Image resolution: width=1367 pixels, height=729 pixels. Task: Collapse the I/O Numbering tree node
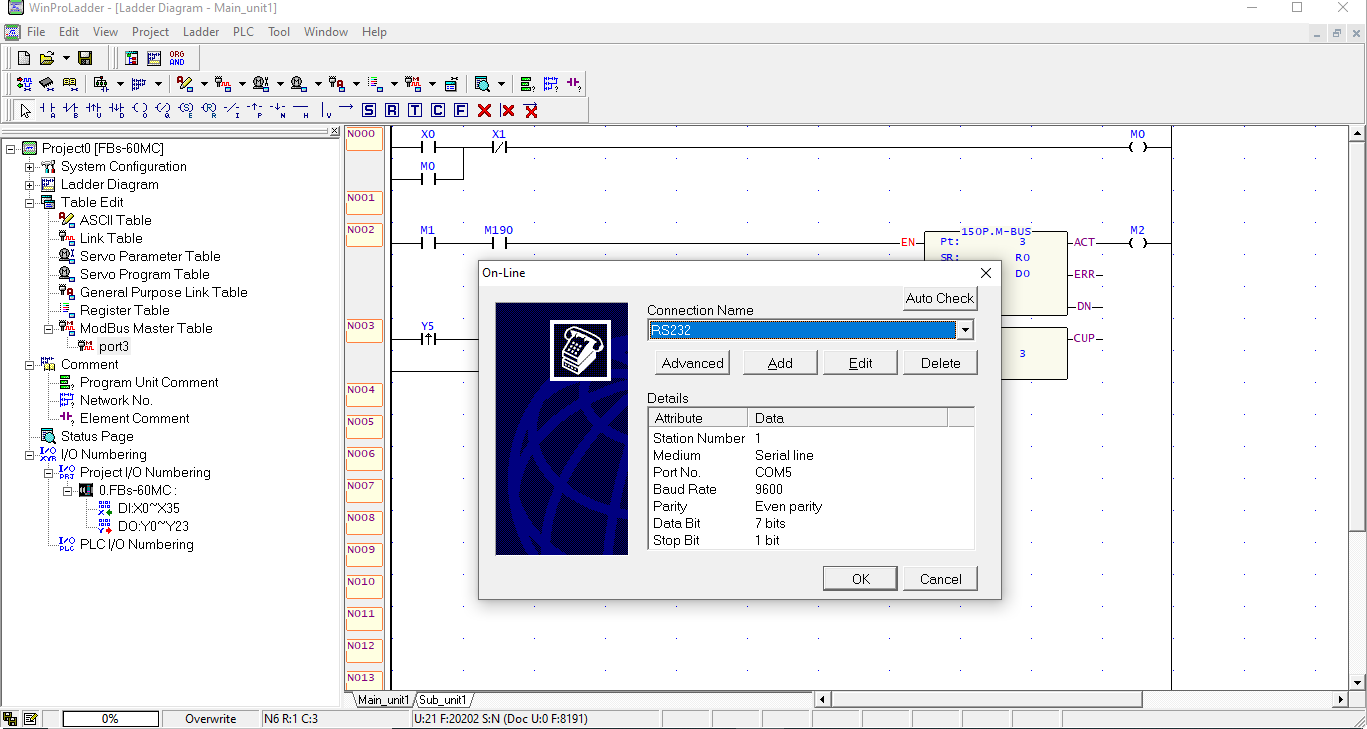[30, 454]
